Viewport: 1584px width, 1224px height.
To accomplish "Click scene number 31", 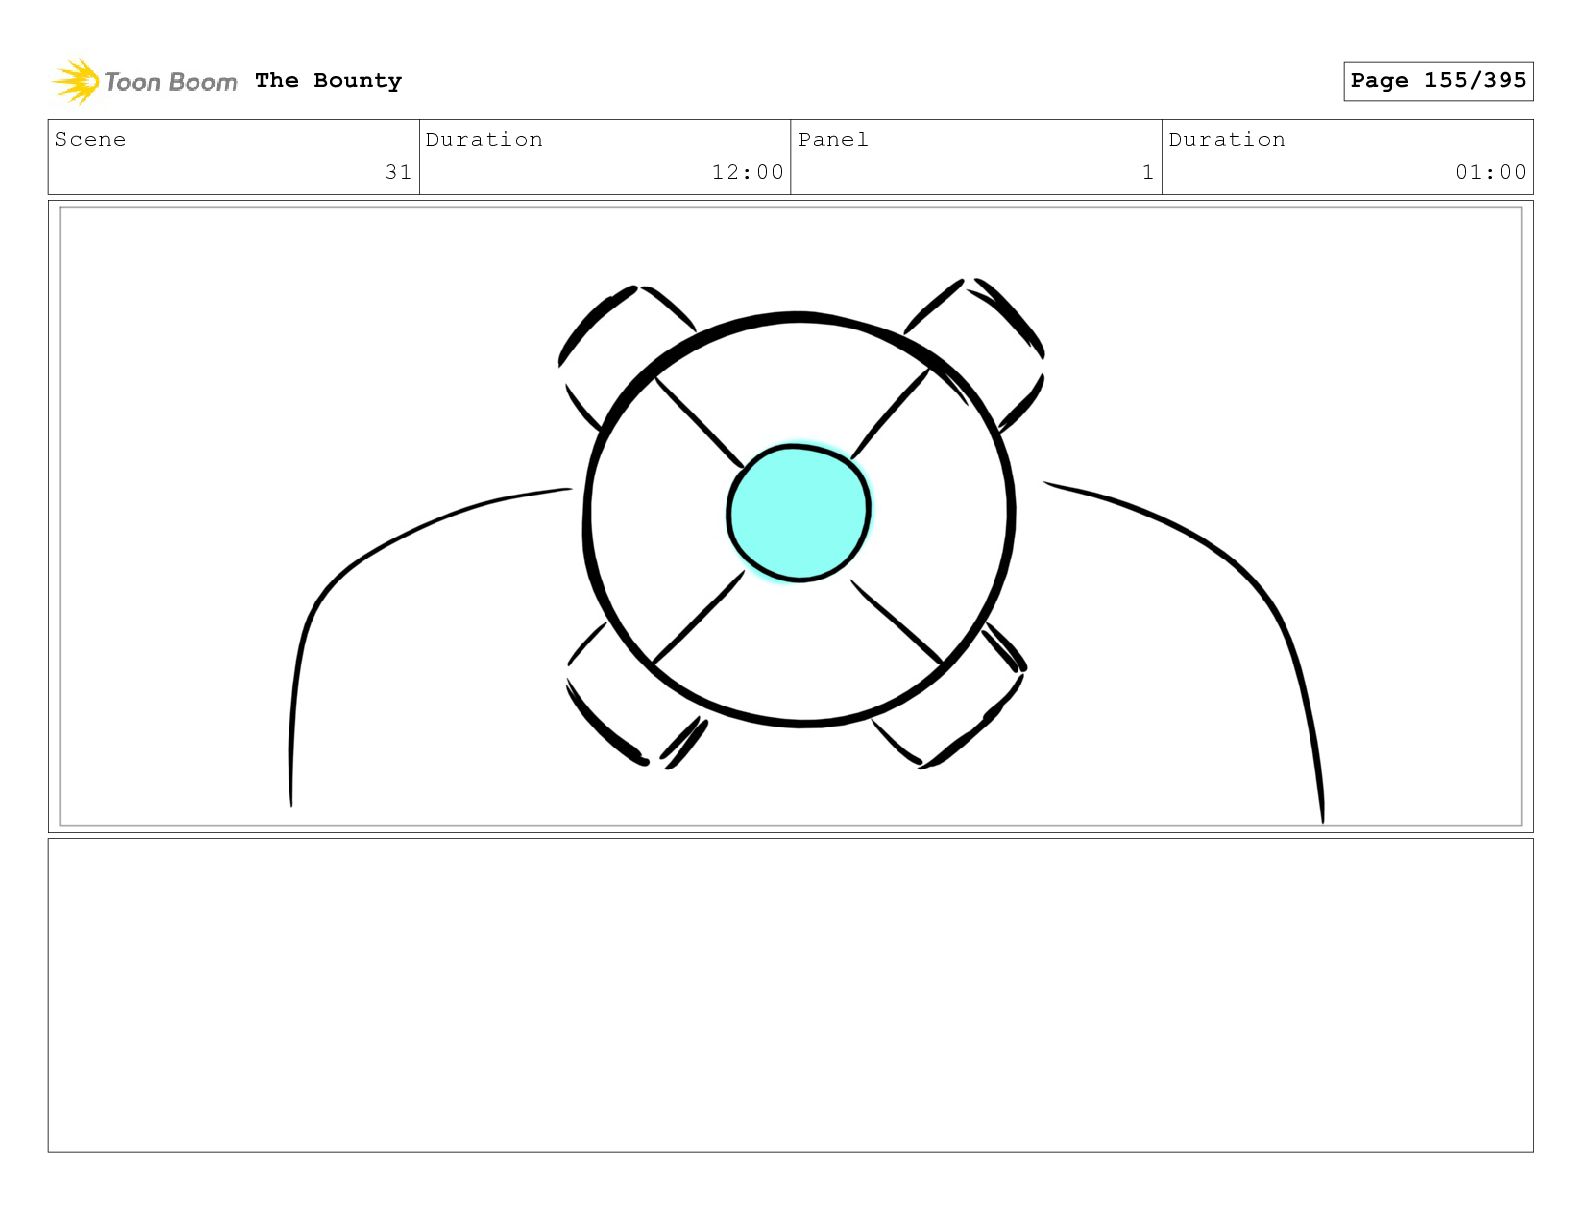I will coord(398,172).
